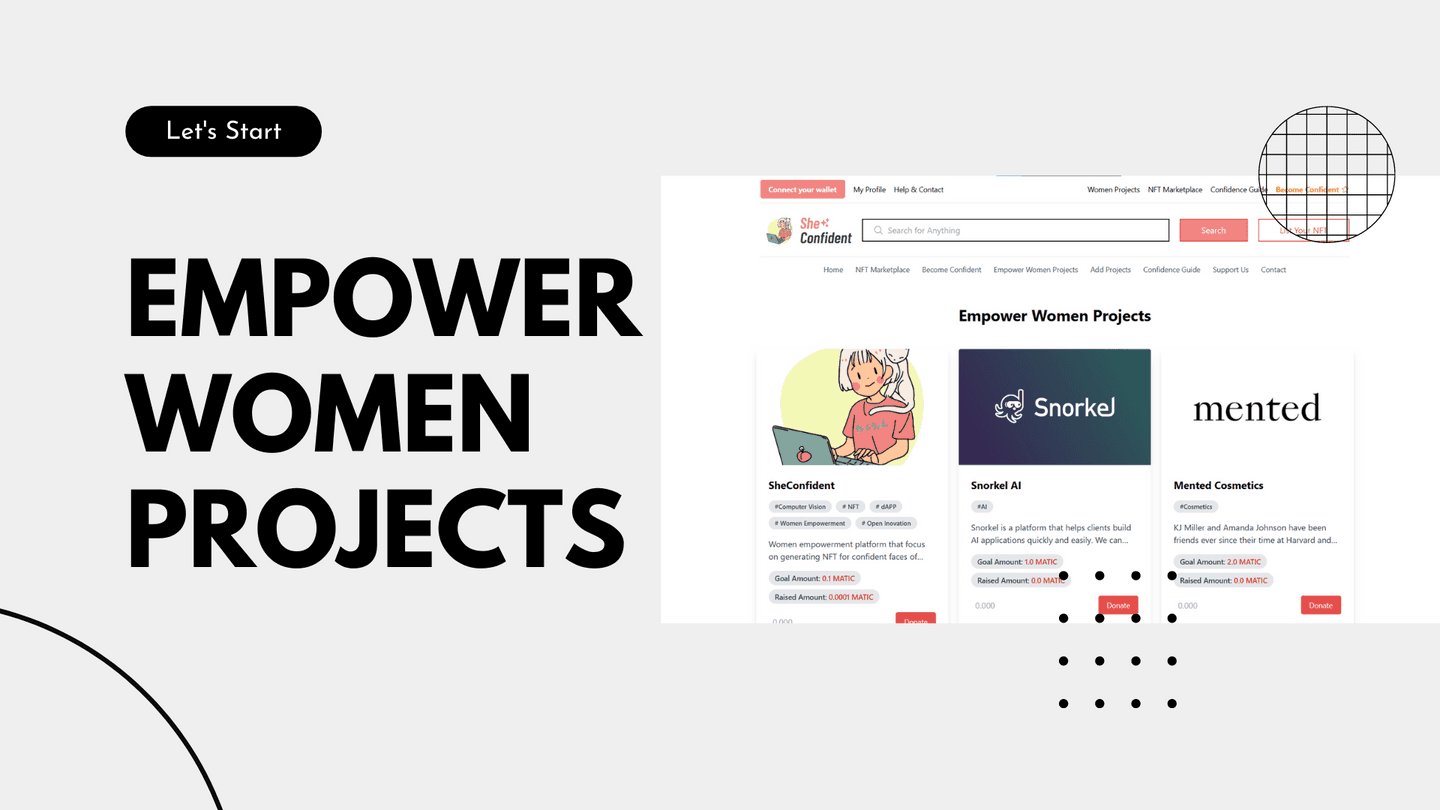This screenshot has width=1440, height=810.
Task: Click the Snorkel AI description text
Action: click(1051, 534)
